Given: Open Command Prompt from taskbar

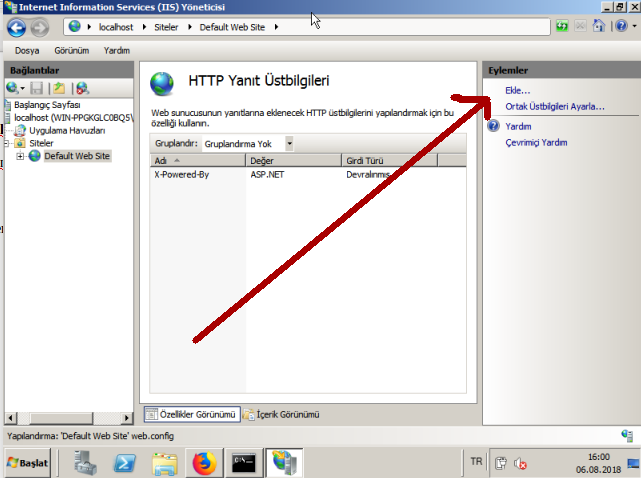Looking at the screenshot, I should coord(244,463).
